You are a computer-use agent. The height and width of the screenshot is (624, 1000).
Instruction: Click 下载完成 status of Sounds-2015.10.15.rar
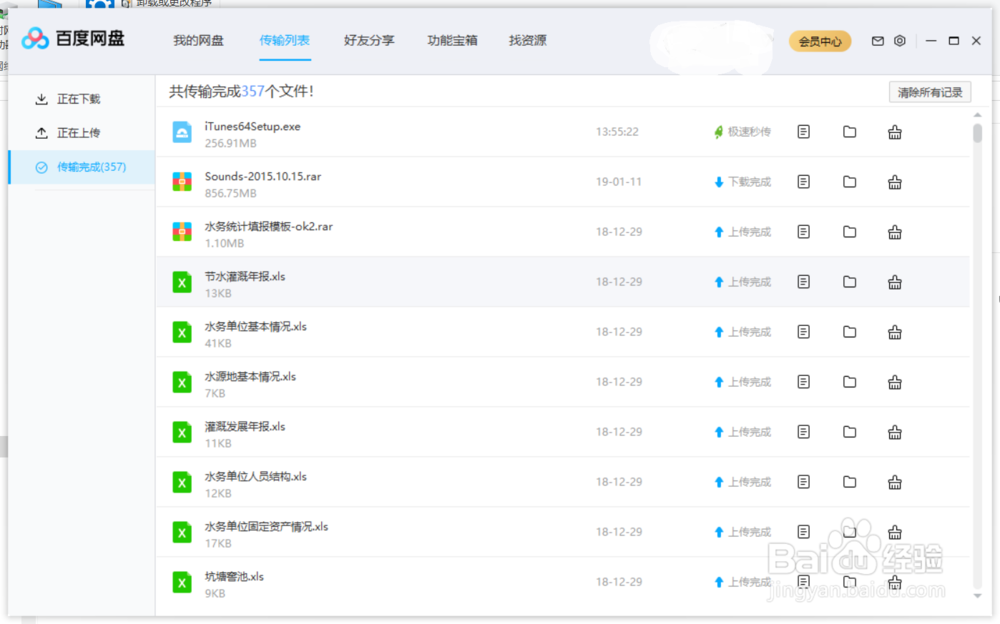(x=742, y=182)
